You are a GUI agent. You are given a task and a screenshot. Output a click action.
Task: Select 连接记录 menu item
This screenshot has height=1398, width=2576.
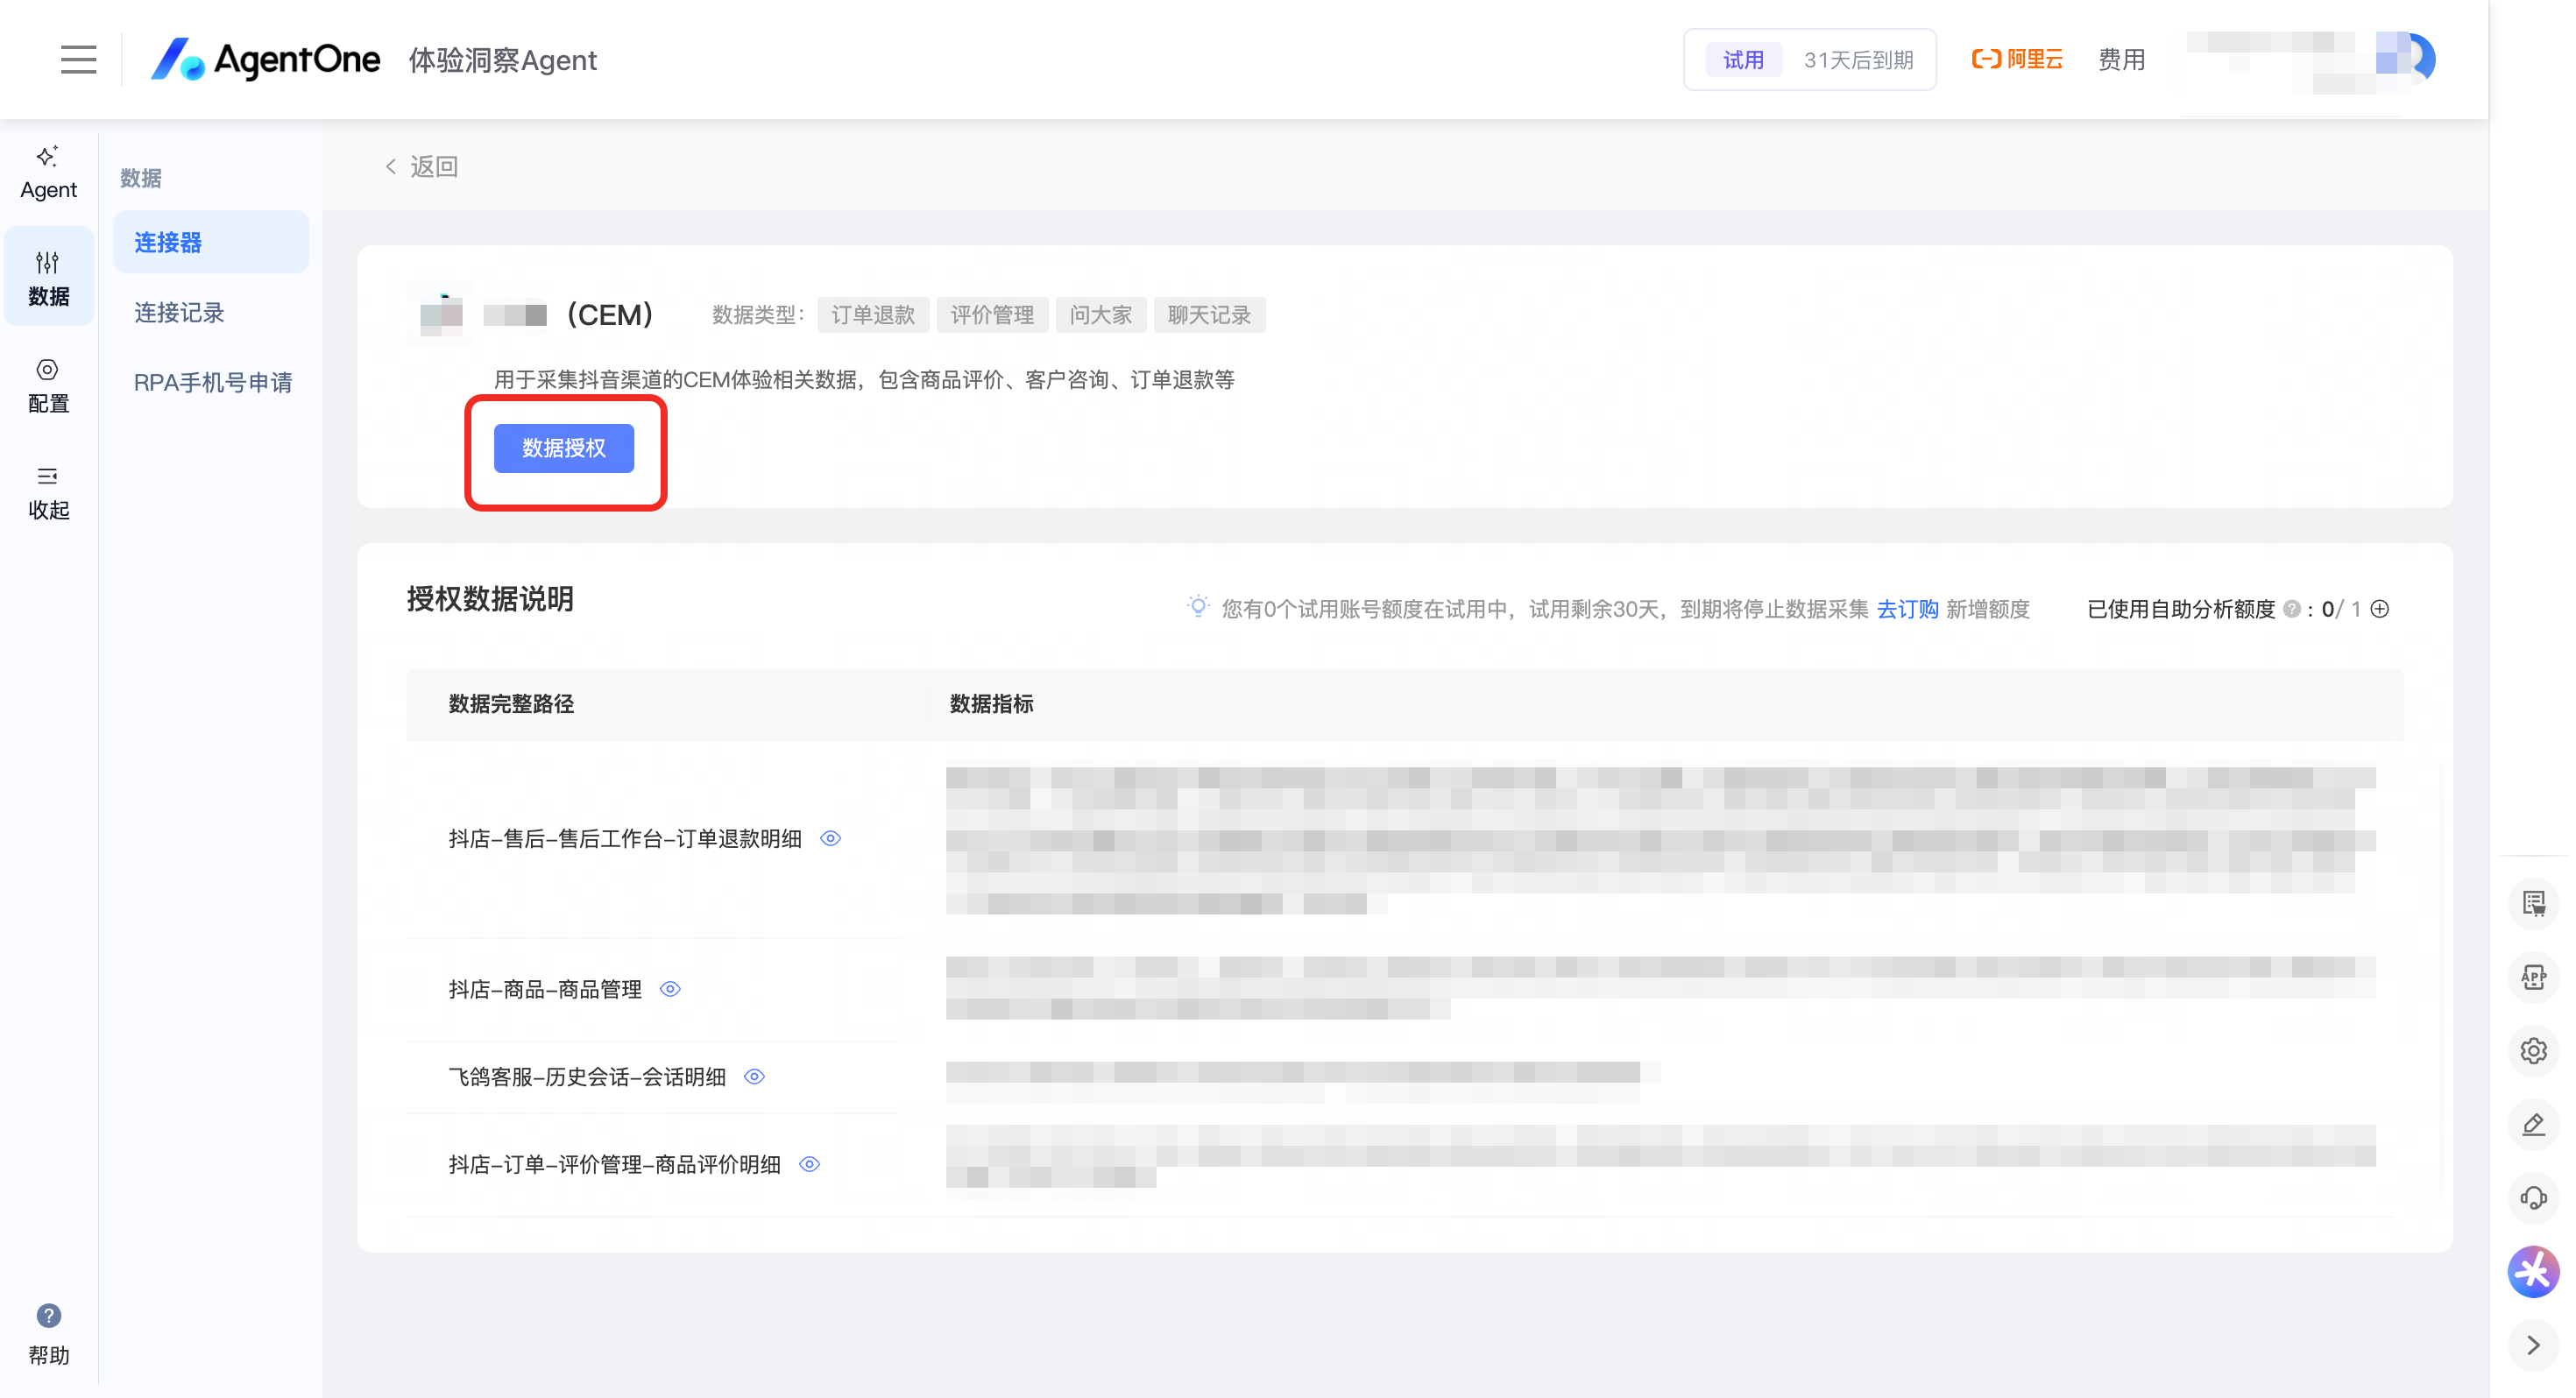[x=179, y=312]
